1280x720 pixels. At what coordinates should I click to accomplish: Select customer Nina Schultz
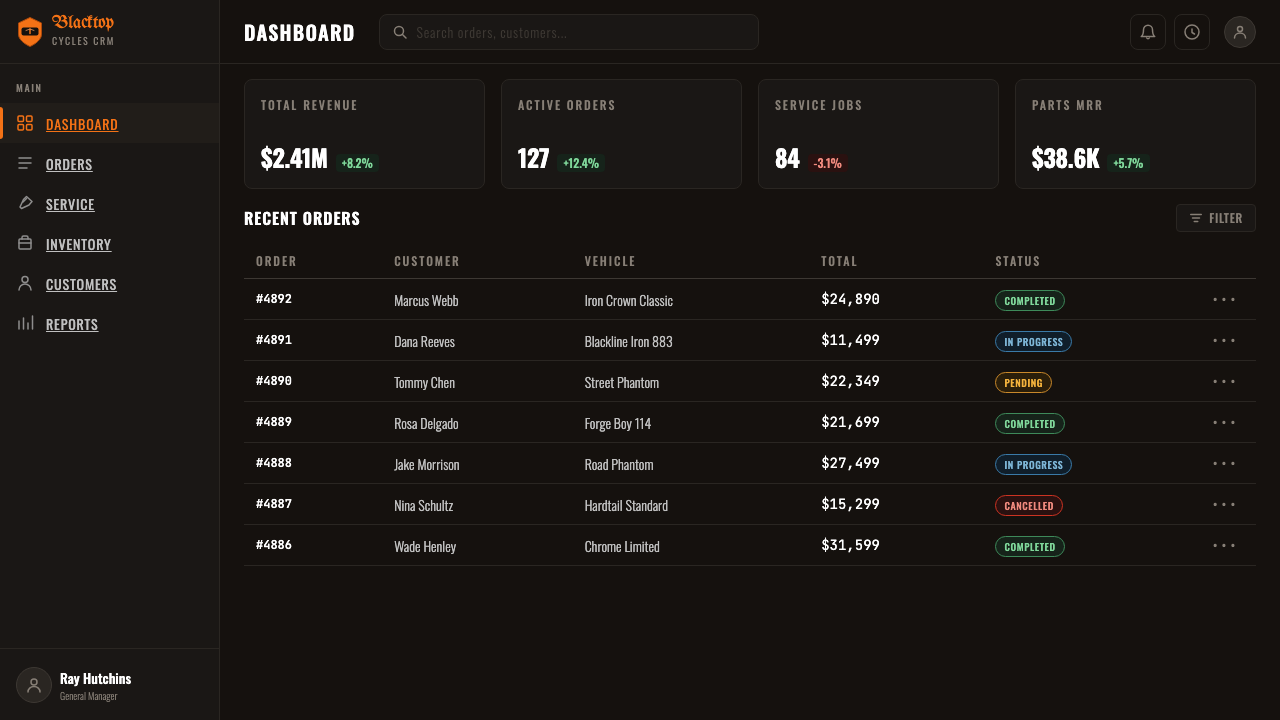[x=424, y=505]
